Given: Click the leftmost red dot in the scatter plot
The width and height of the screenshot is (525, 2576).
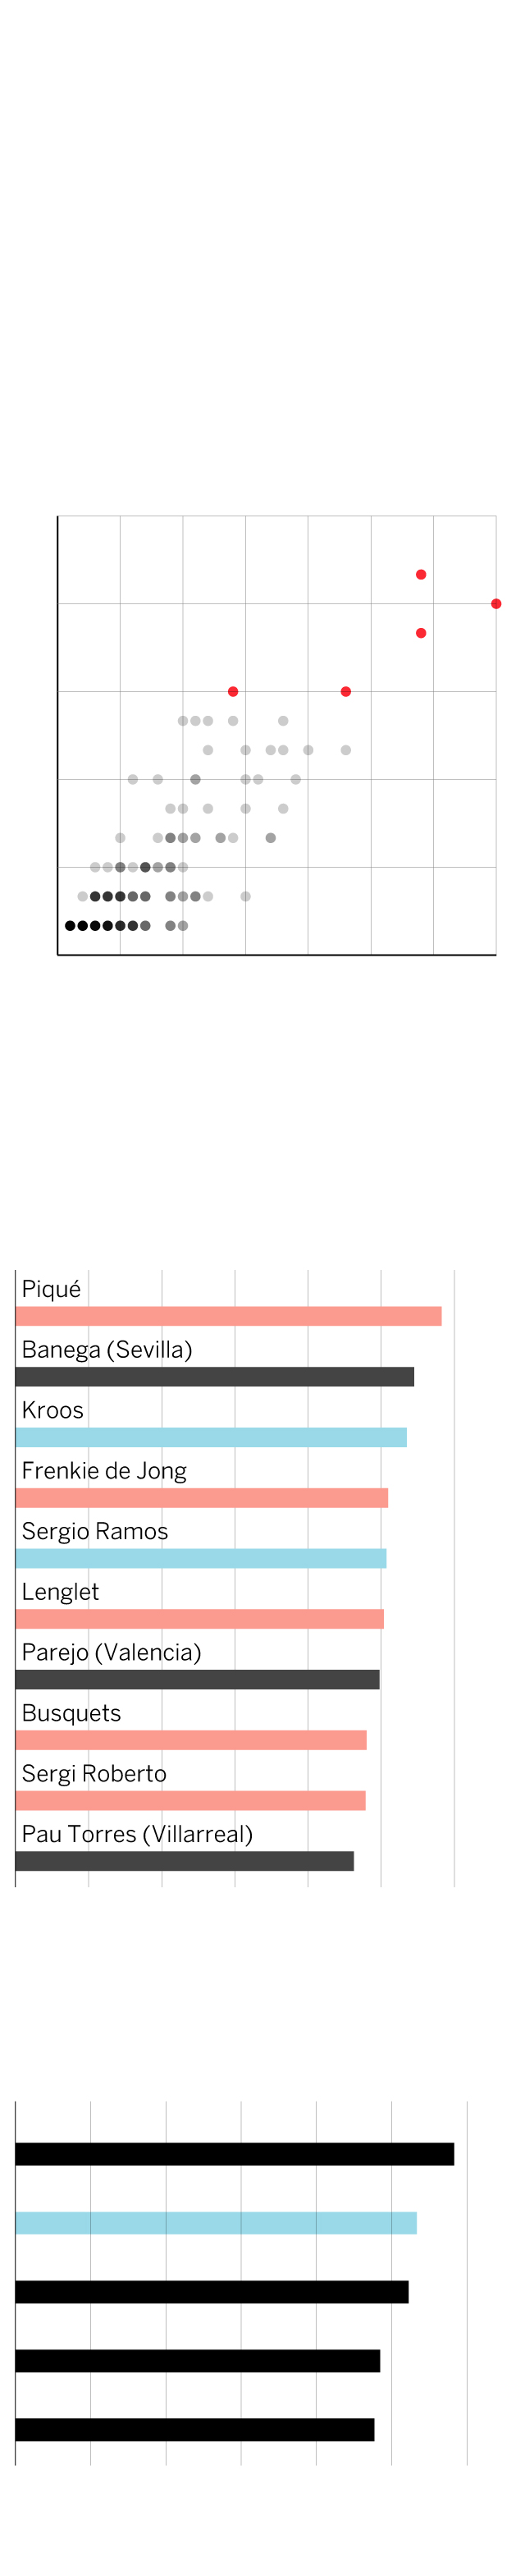Looking at the screenshot, I should click(x=233, y=692).
